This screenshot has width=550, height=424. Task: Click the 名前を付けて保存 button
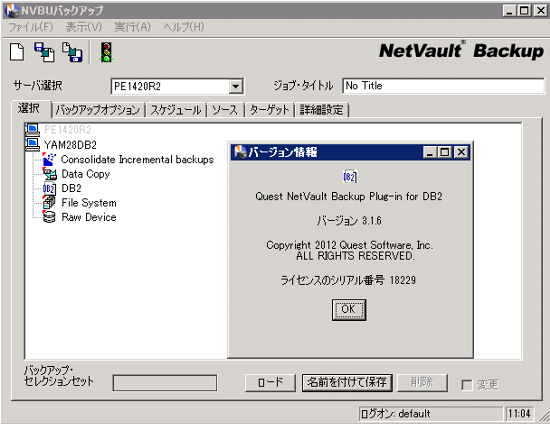[x=347, y=382]
